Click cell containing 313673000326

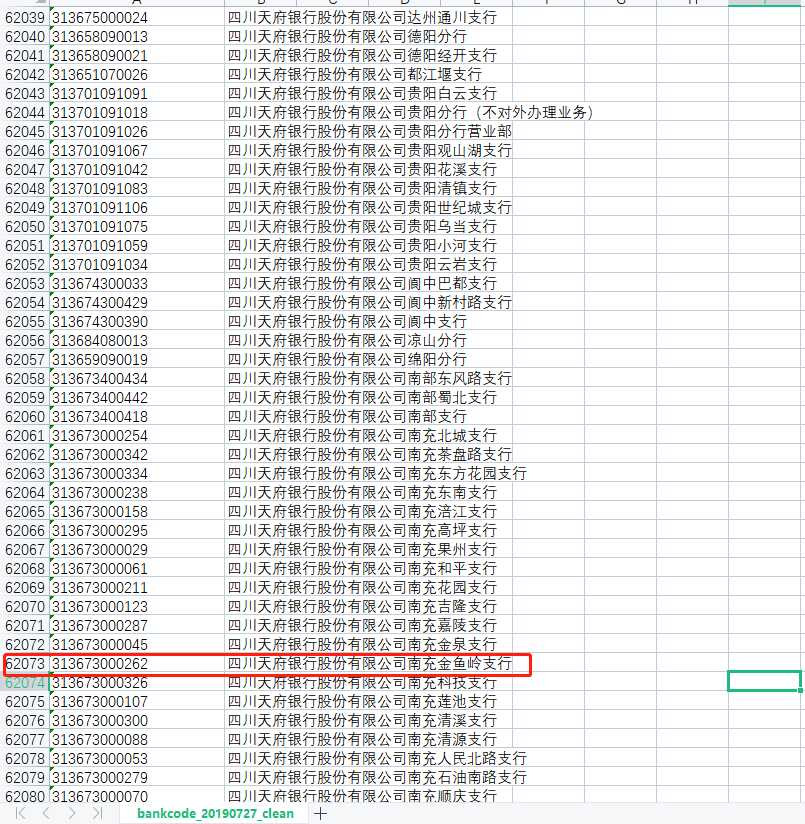(137, 683)
